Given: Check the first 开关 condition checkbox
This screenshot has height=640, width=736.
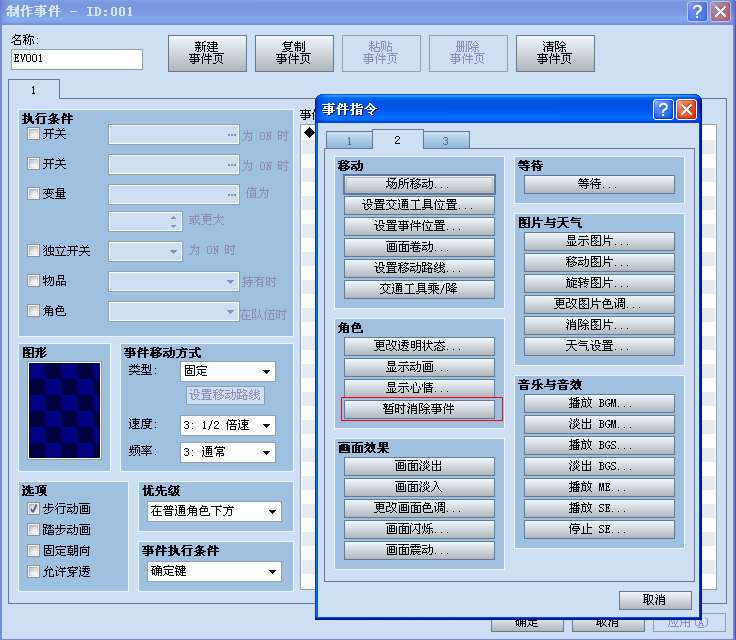Looking at the screenshot, I should point(33,134).
